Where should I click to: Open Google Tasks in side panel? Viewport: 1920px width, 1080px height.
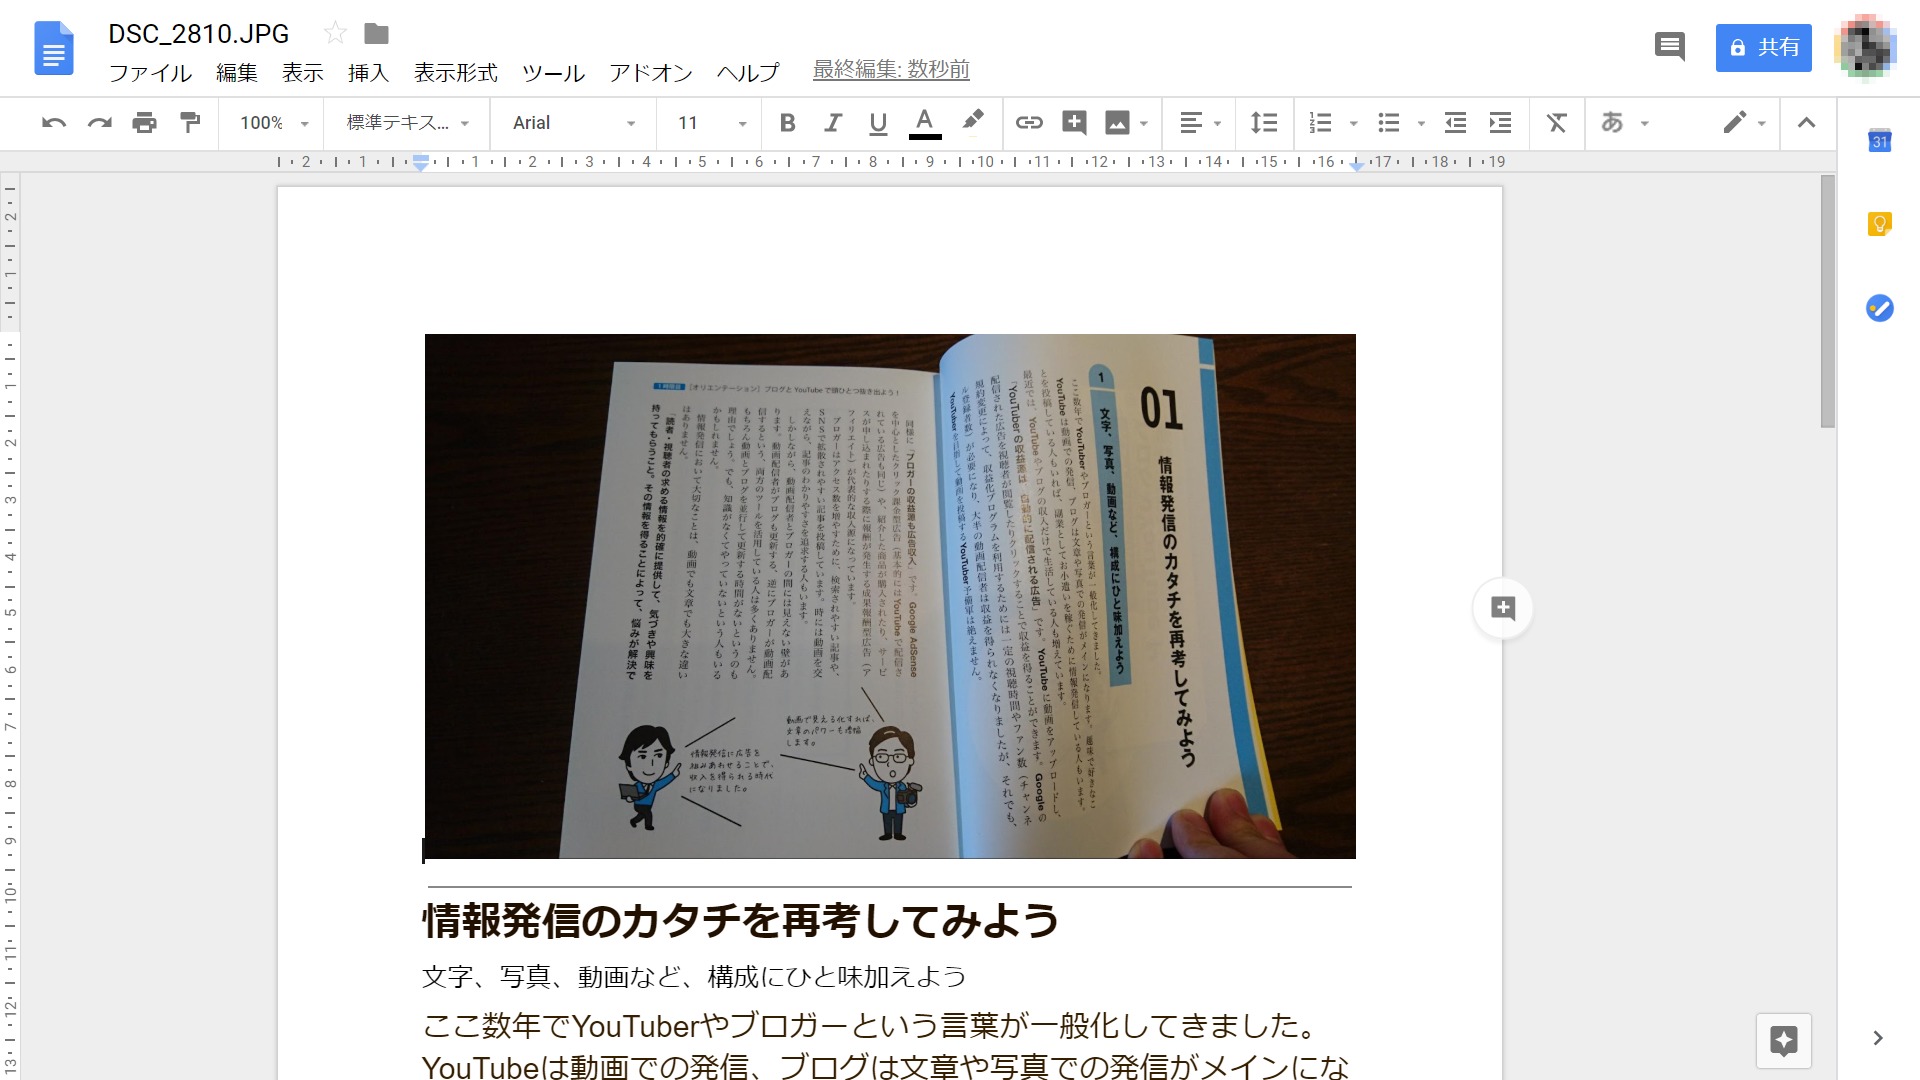pyautogui.click(x=1880, y=308)
